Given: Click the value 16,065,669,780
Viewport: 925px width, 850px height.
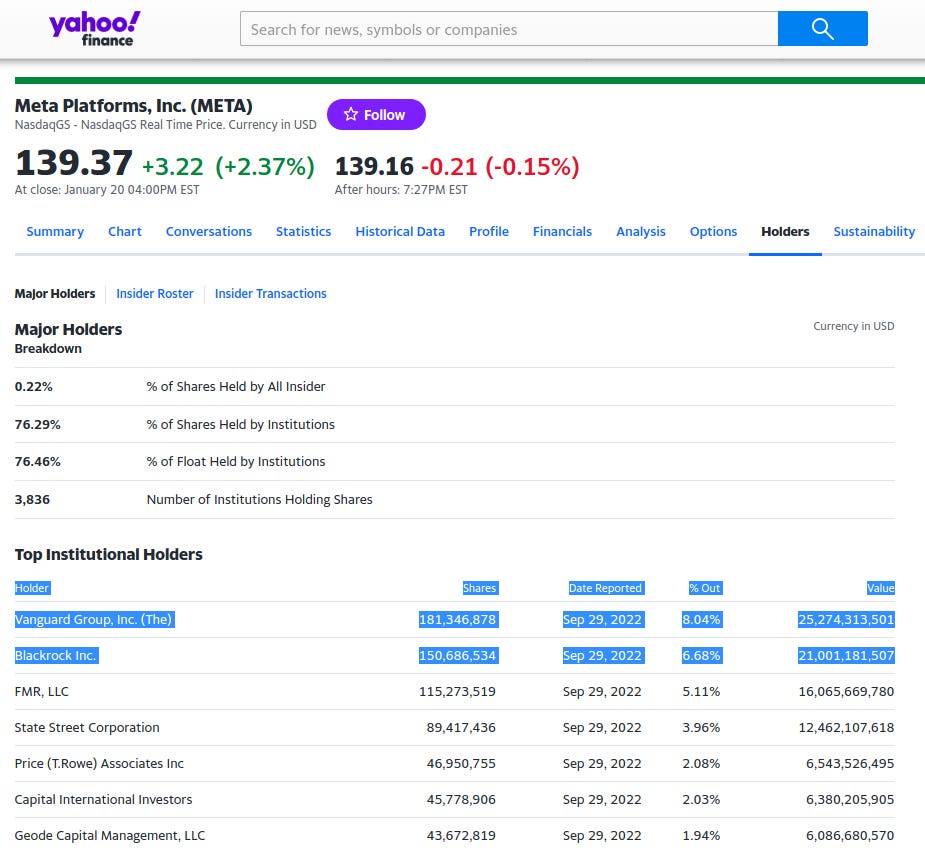Looking at the screenshot, I should pos(847,691).
